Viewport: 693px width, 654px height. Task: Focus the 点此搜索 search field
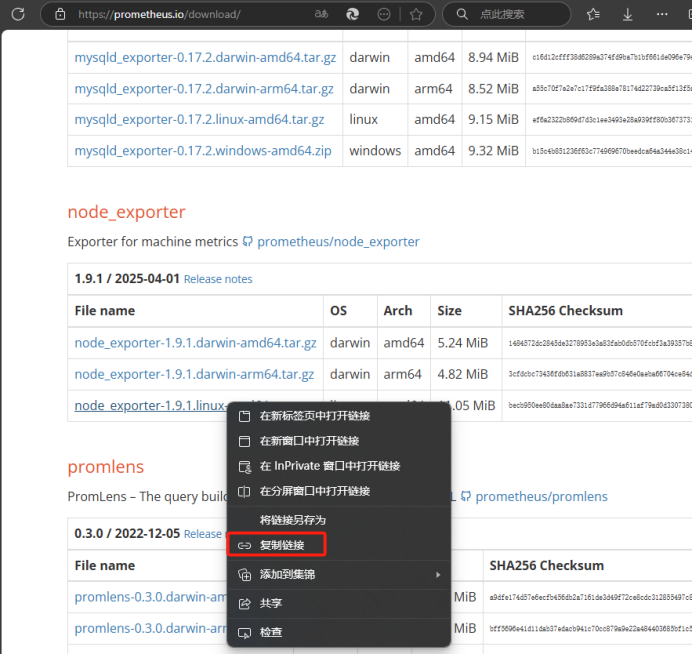pos(506,14)
